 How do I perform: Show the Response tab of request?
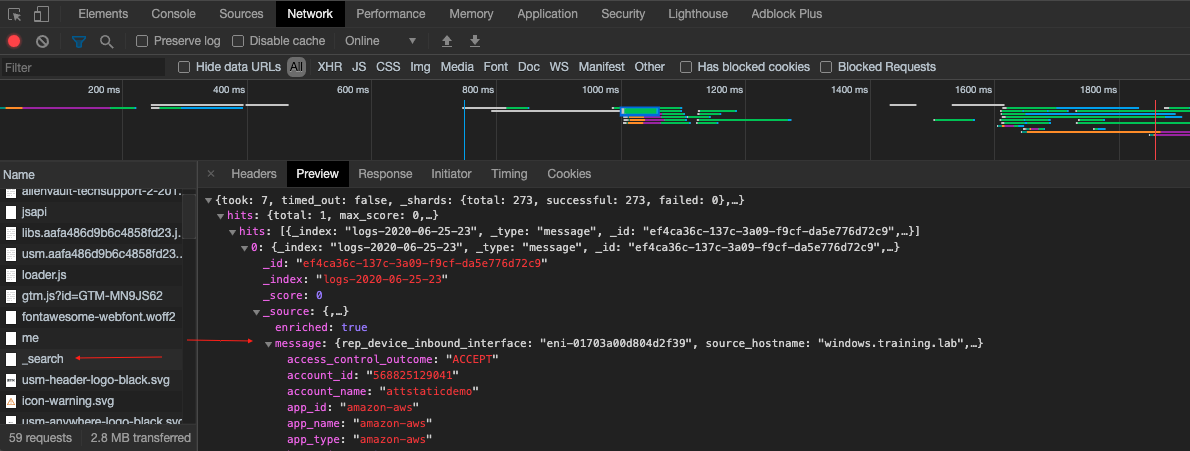[x=385, y=174]
